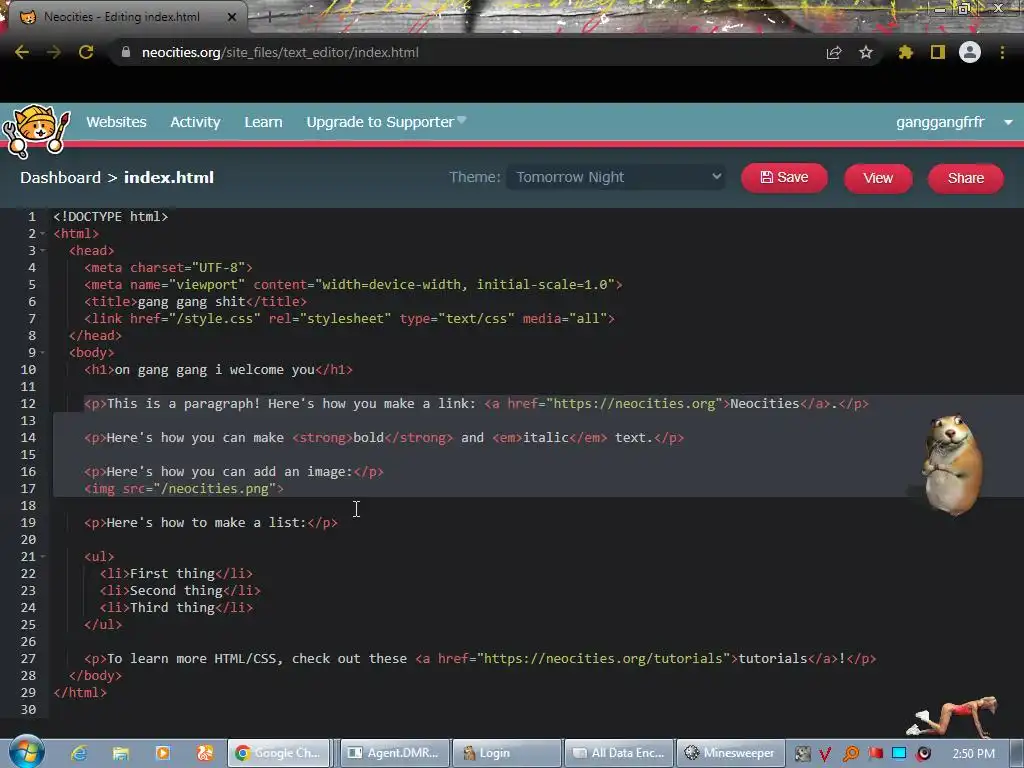Collapse the body tag fold on line 9
The width and height of the screenshot is (1024, 768).
pos(43,352)
